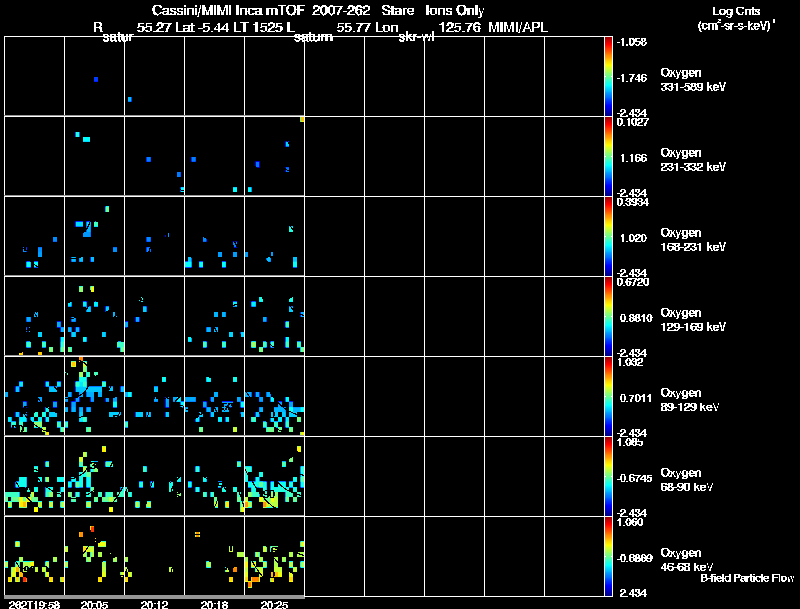Click the Cassini/MIMI Inca mTOF title text
The height and width of the screenshot is (609, 800).
tap(229, 10)
